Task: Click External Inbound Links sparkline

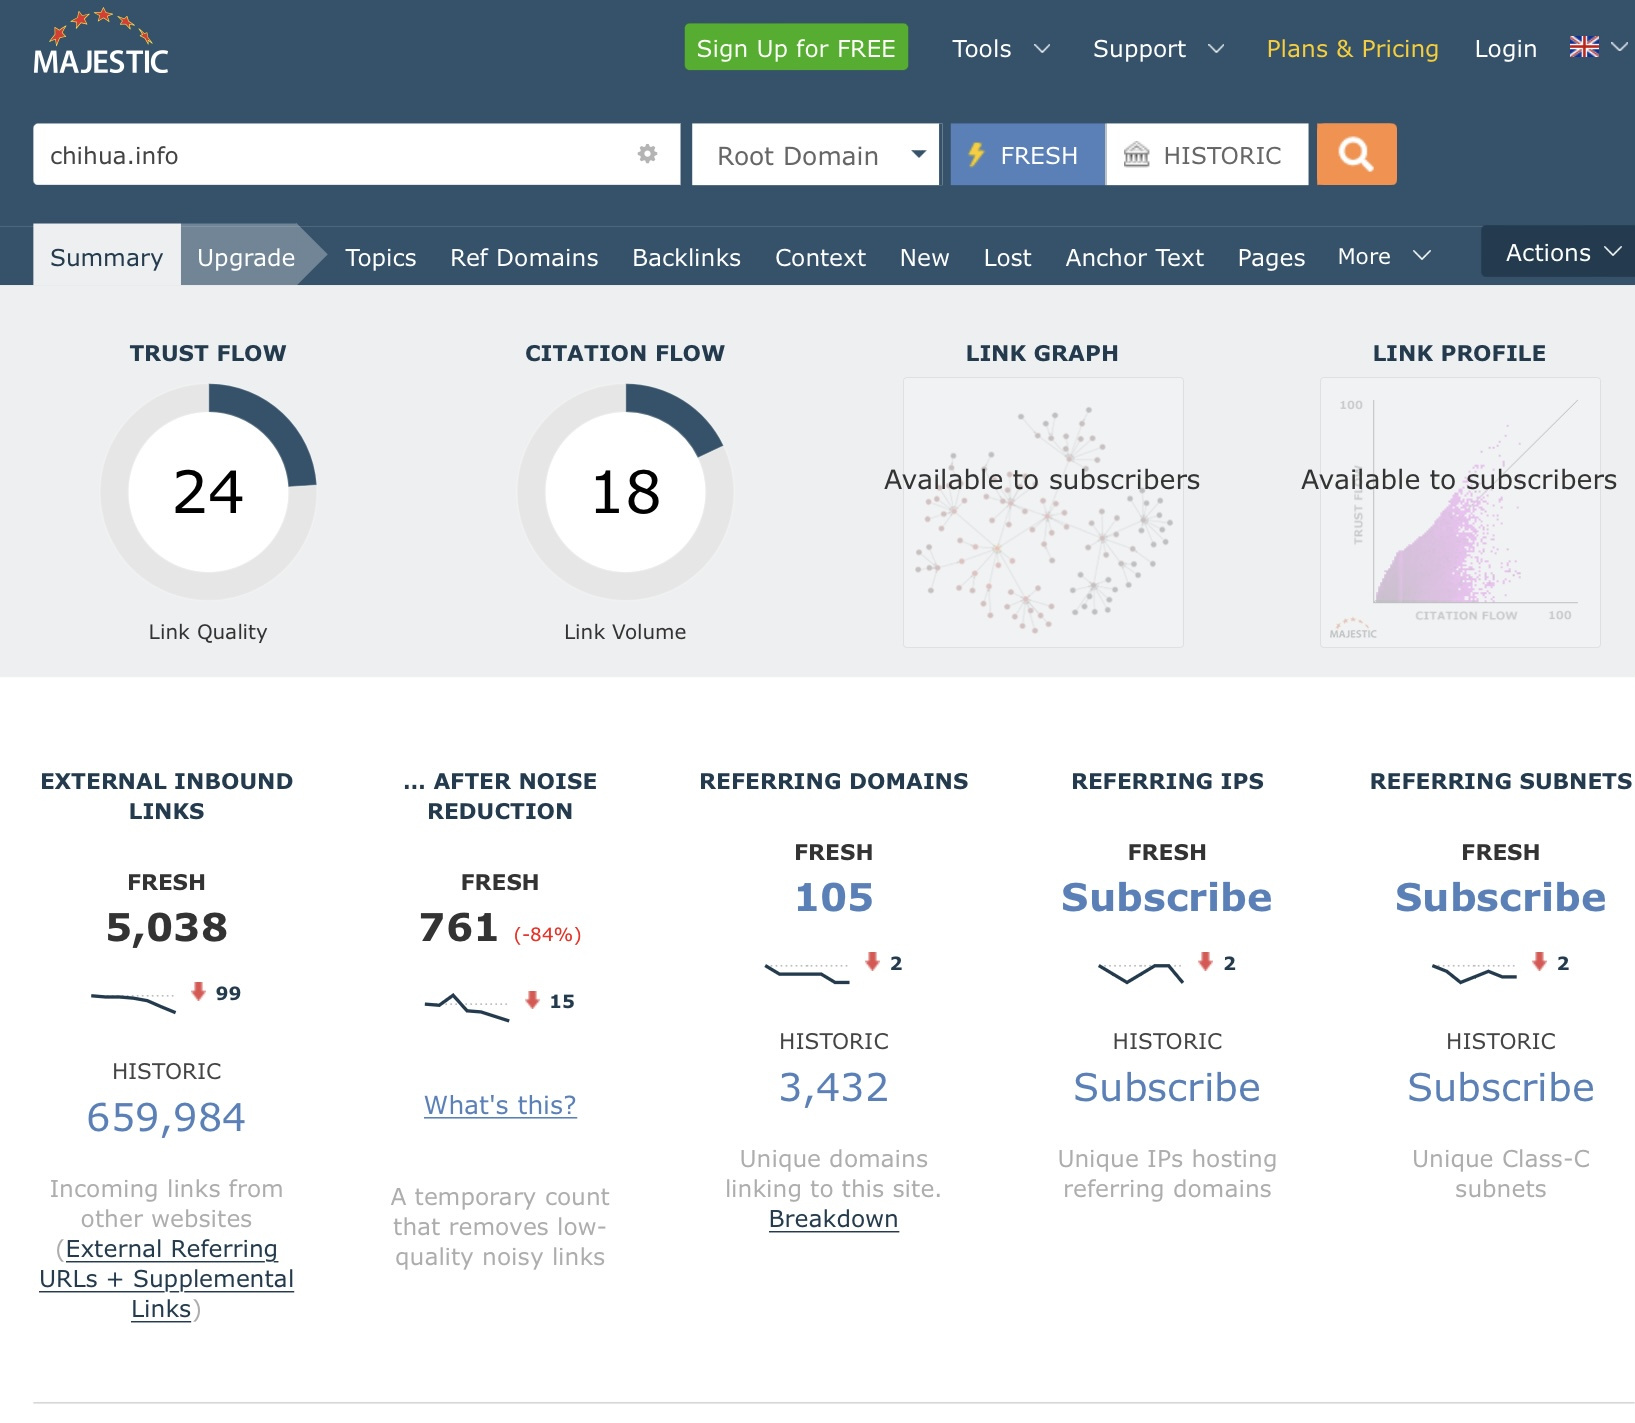Action: click(133, 1002)
